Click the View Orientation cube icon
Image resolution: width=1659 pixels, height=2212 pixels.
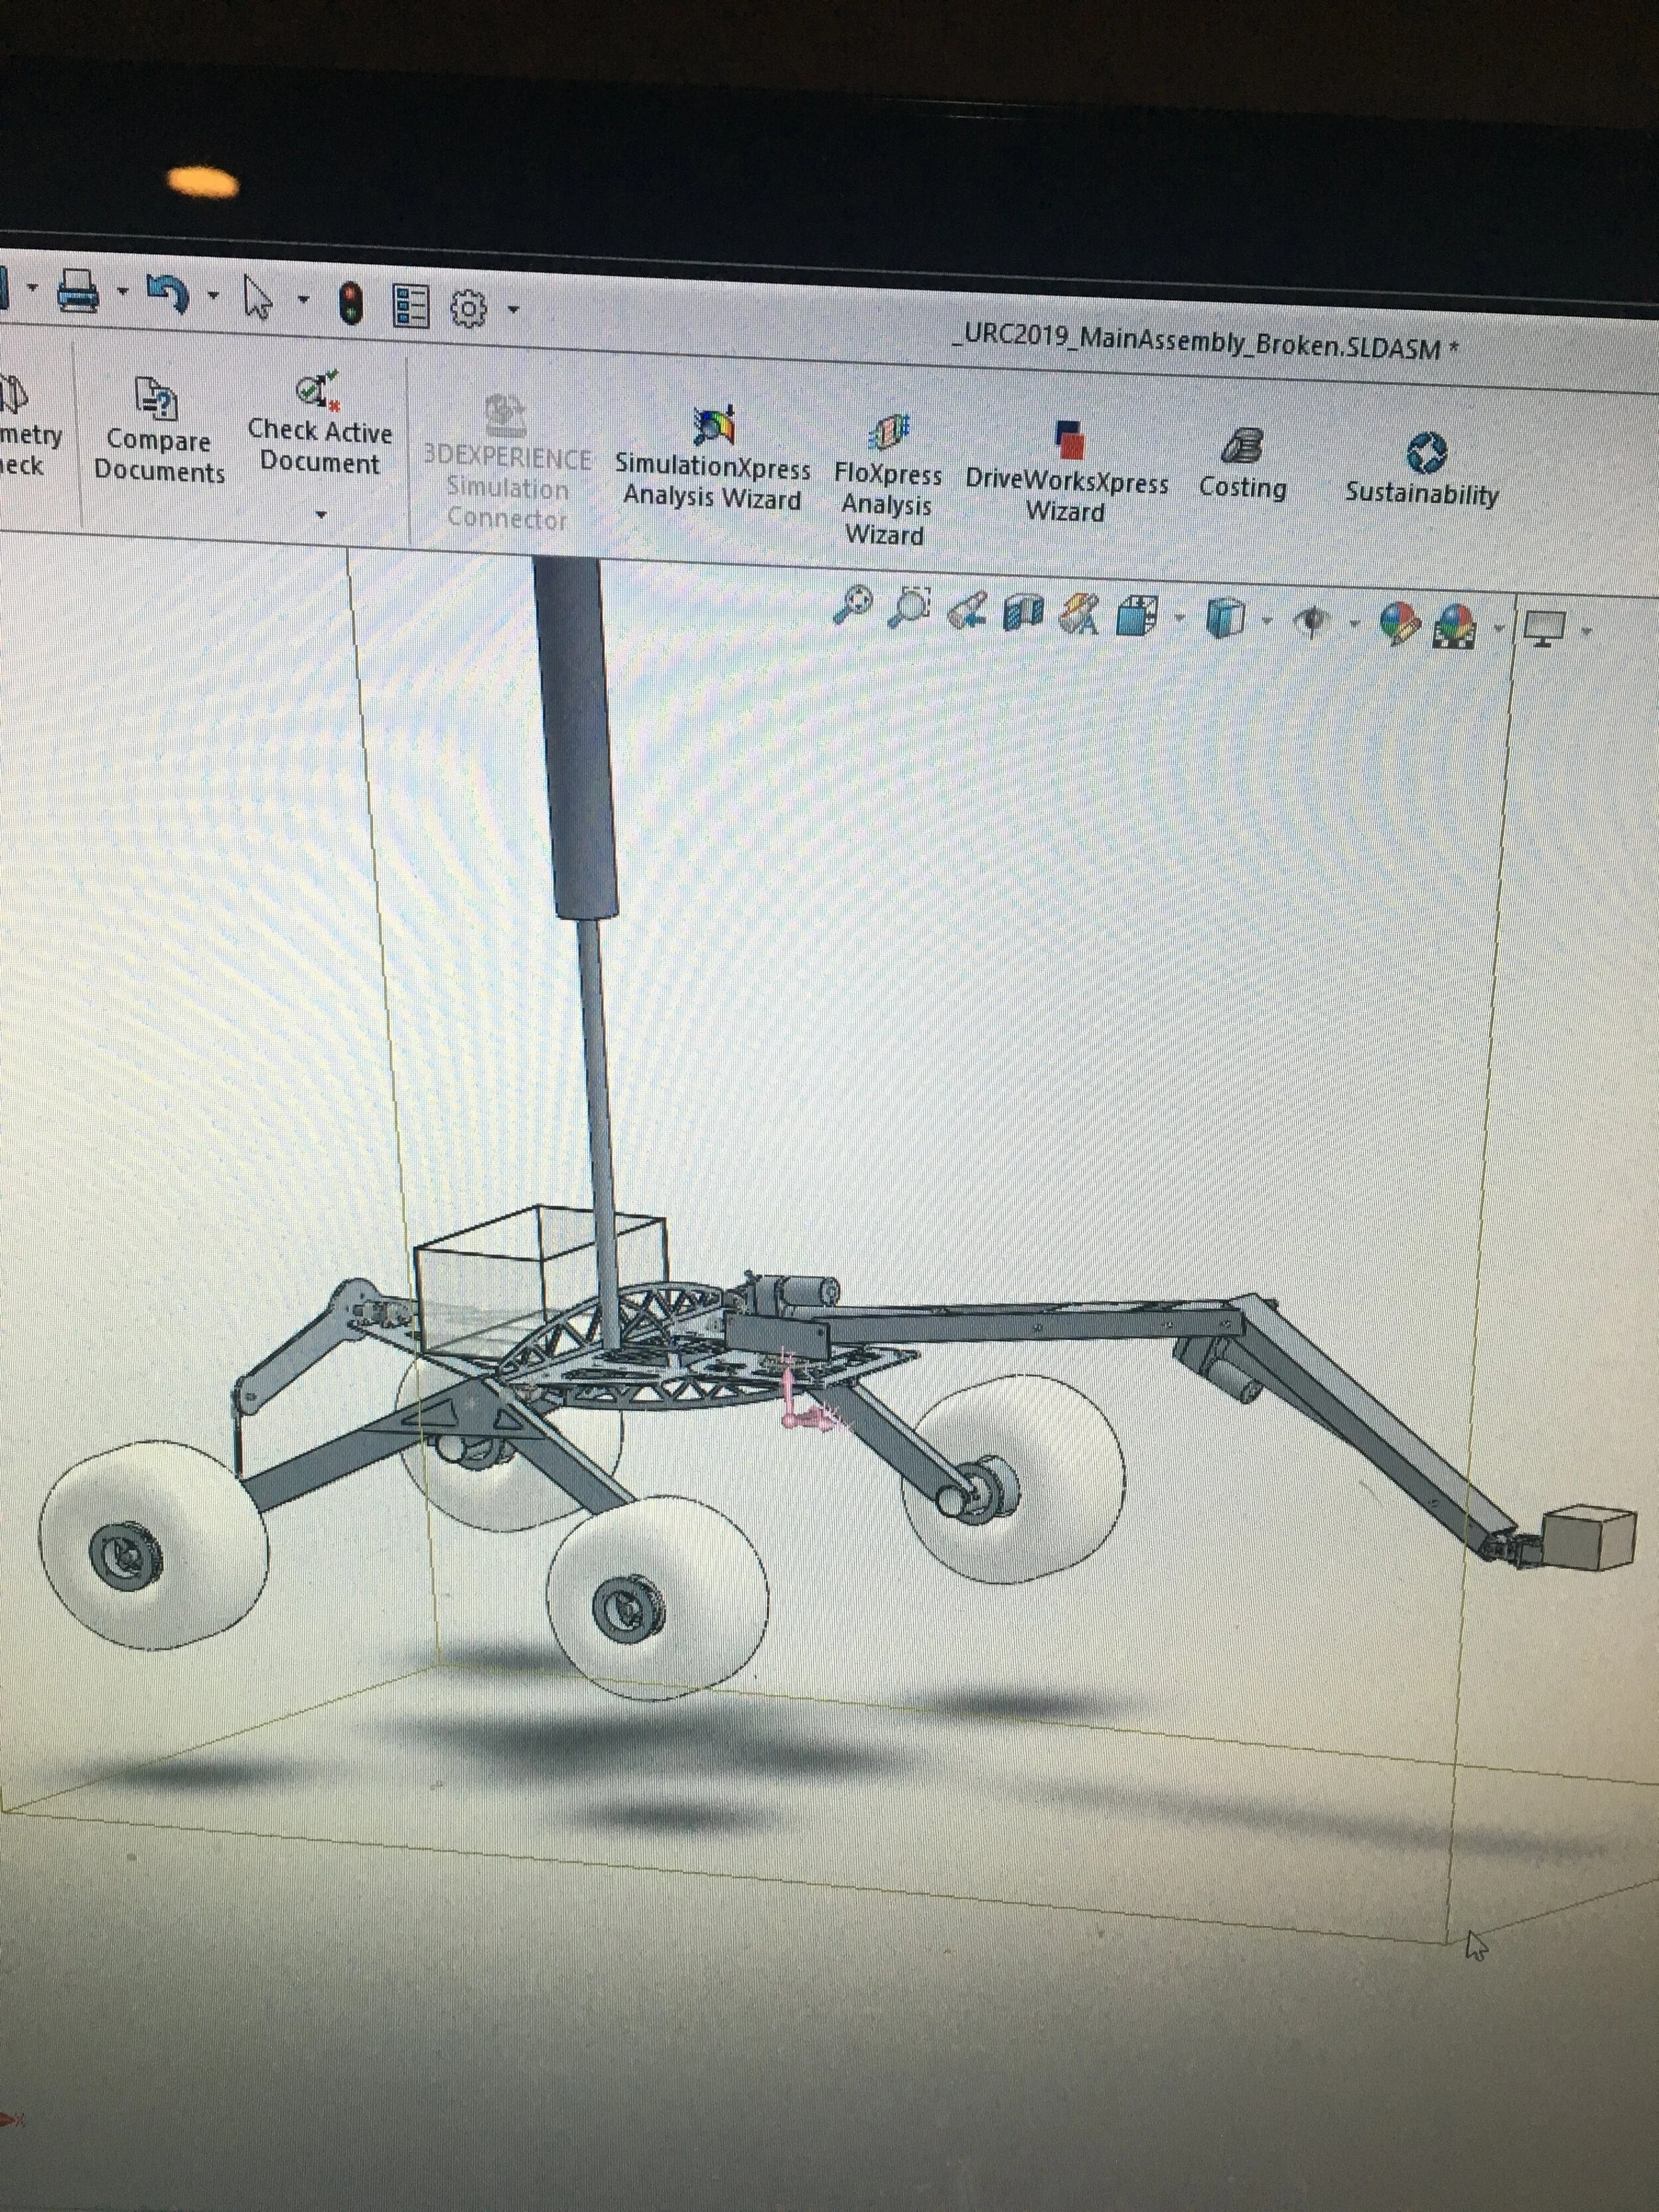pos(1137,616)
